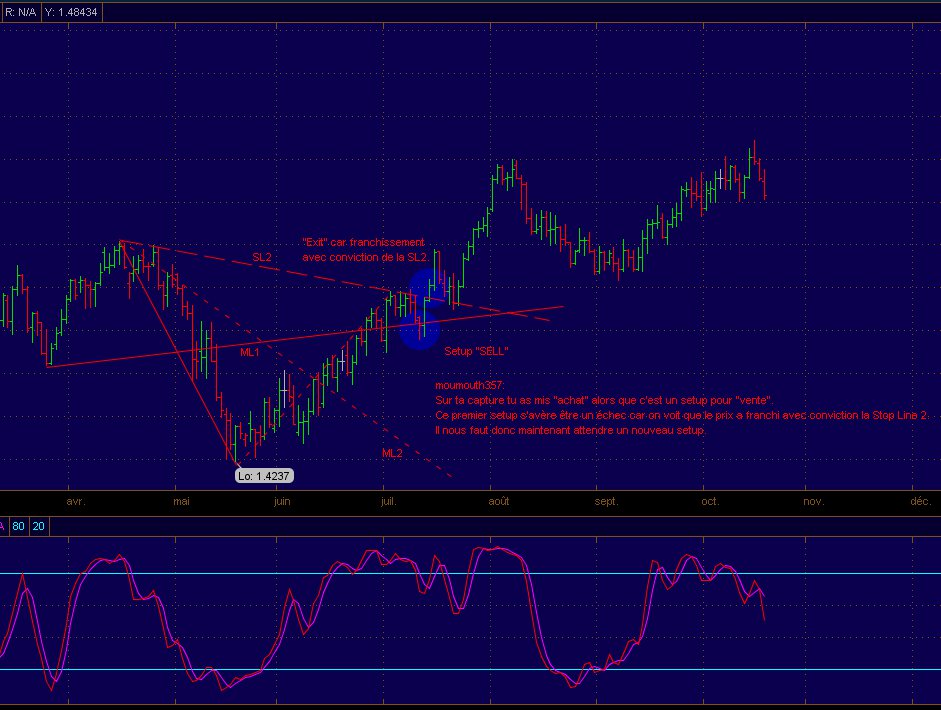This screenshot has height=710, width=941.
Task: Select the 80 indicator level tag
Action: click(x=19, y=525)
